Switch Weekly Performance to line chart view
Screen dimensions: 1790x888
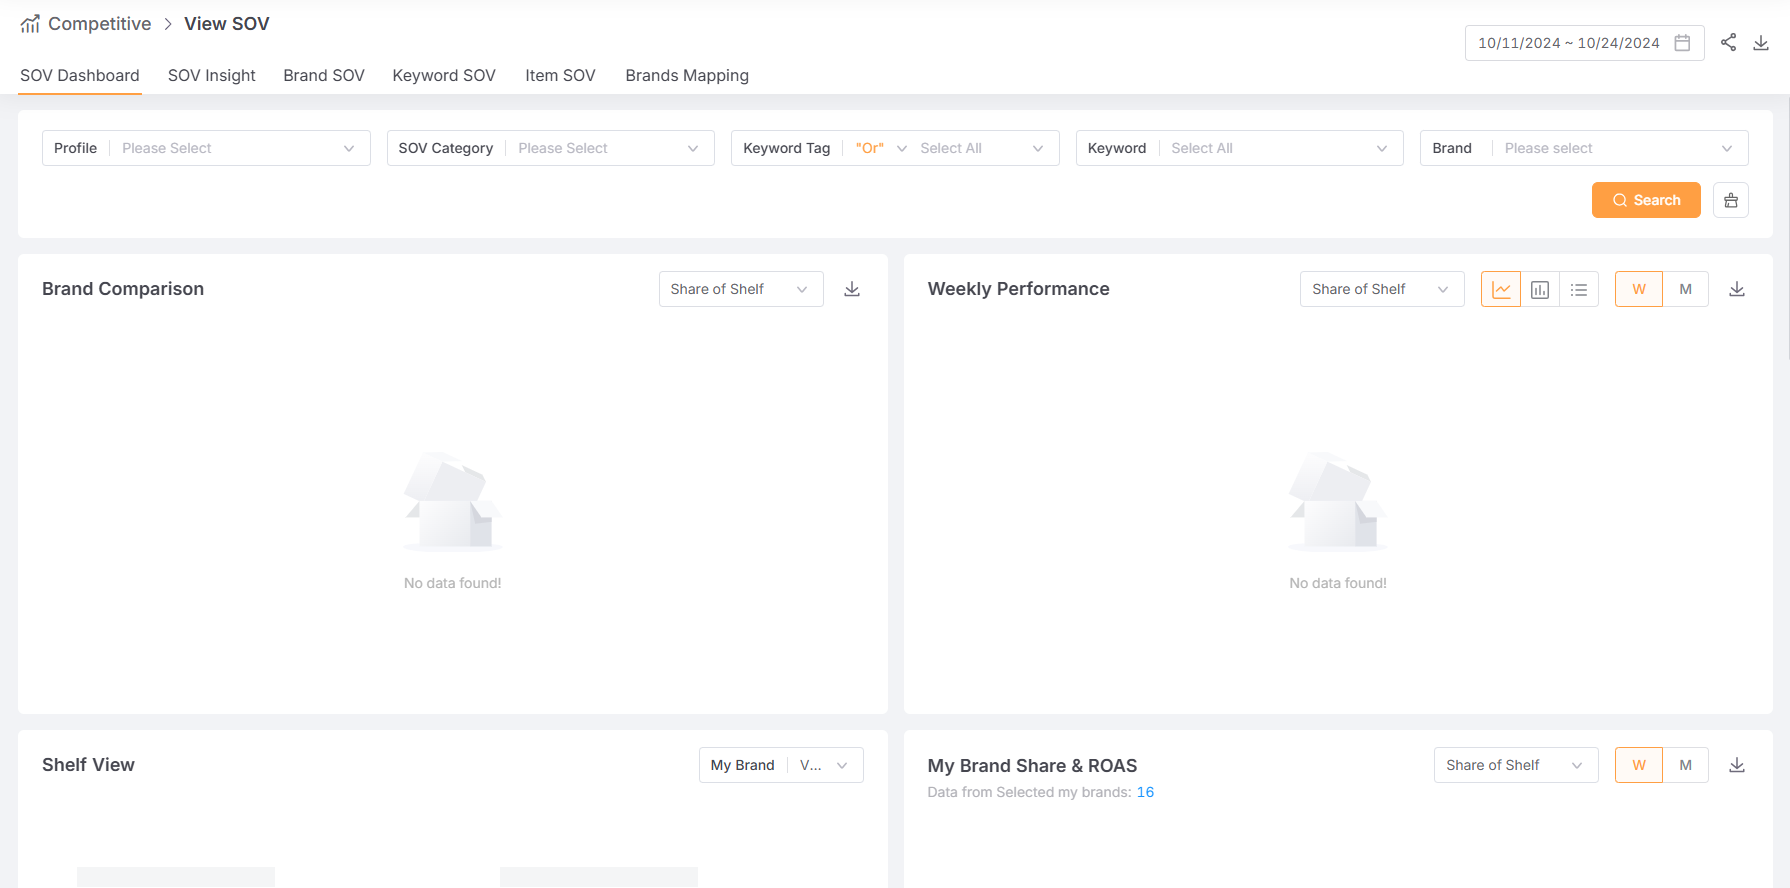point(1500,289)
